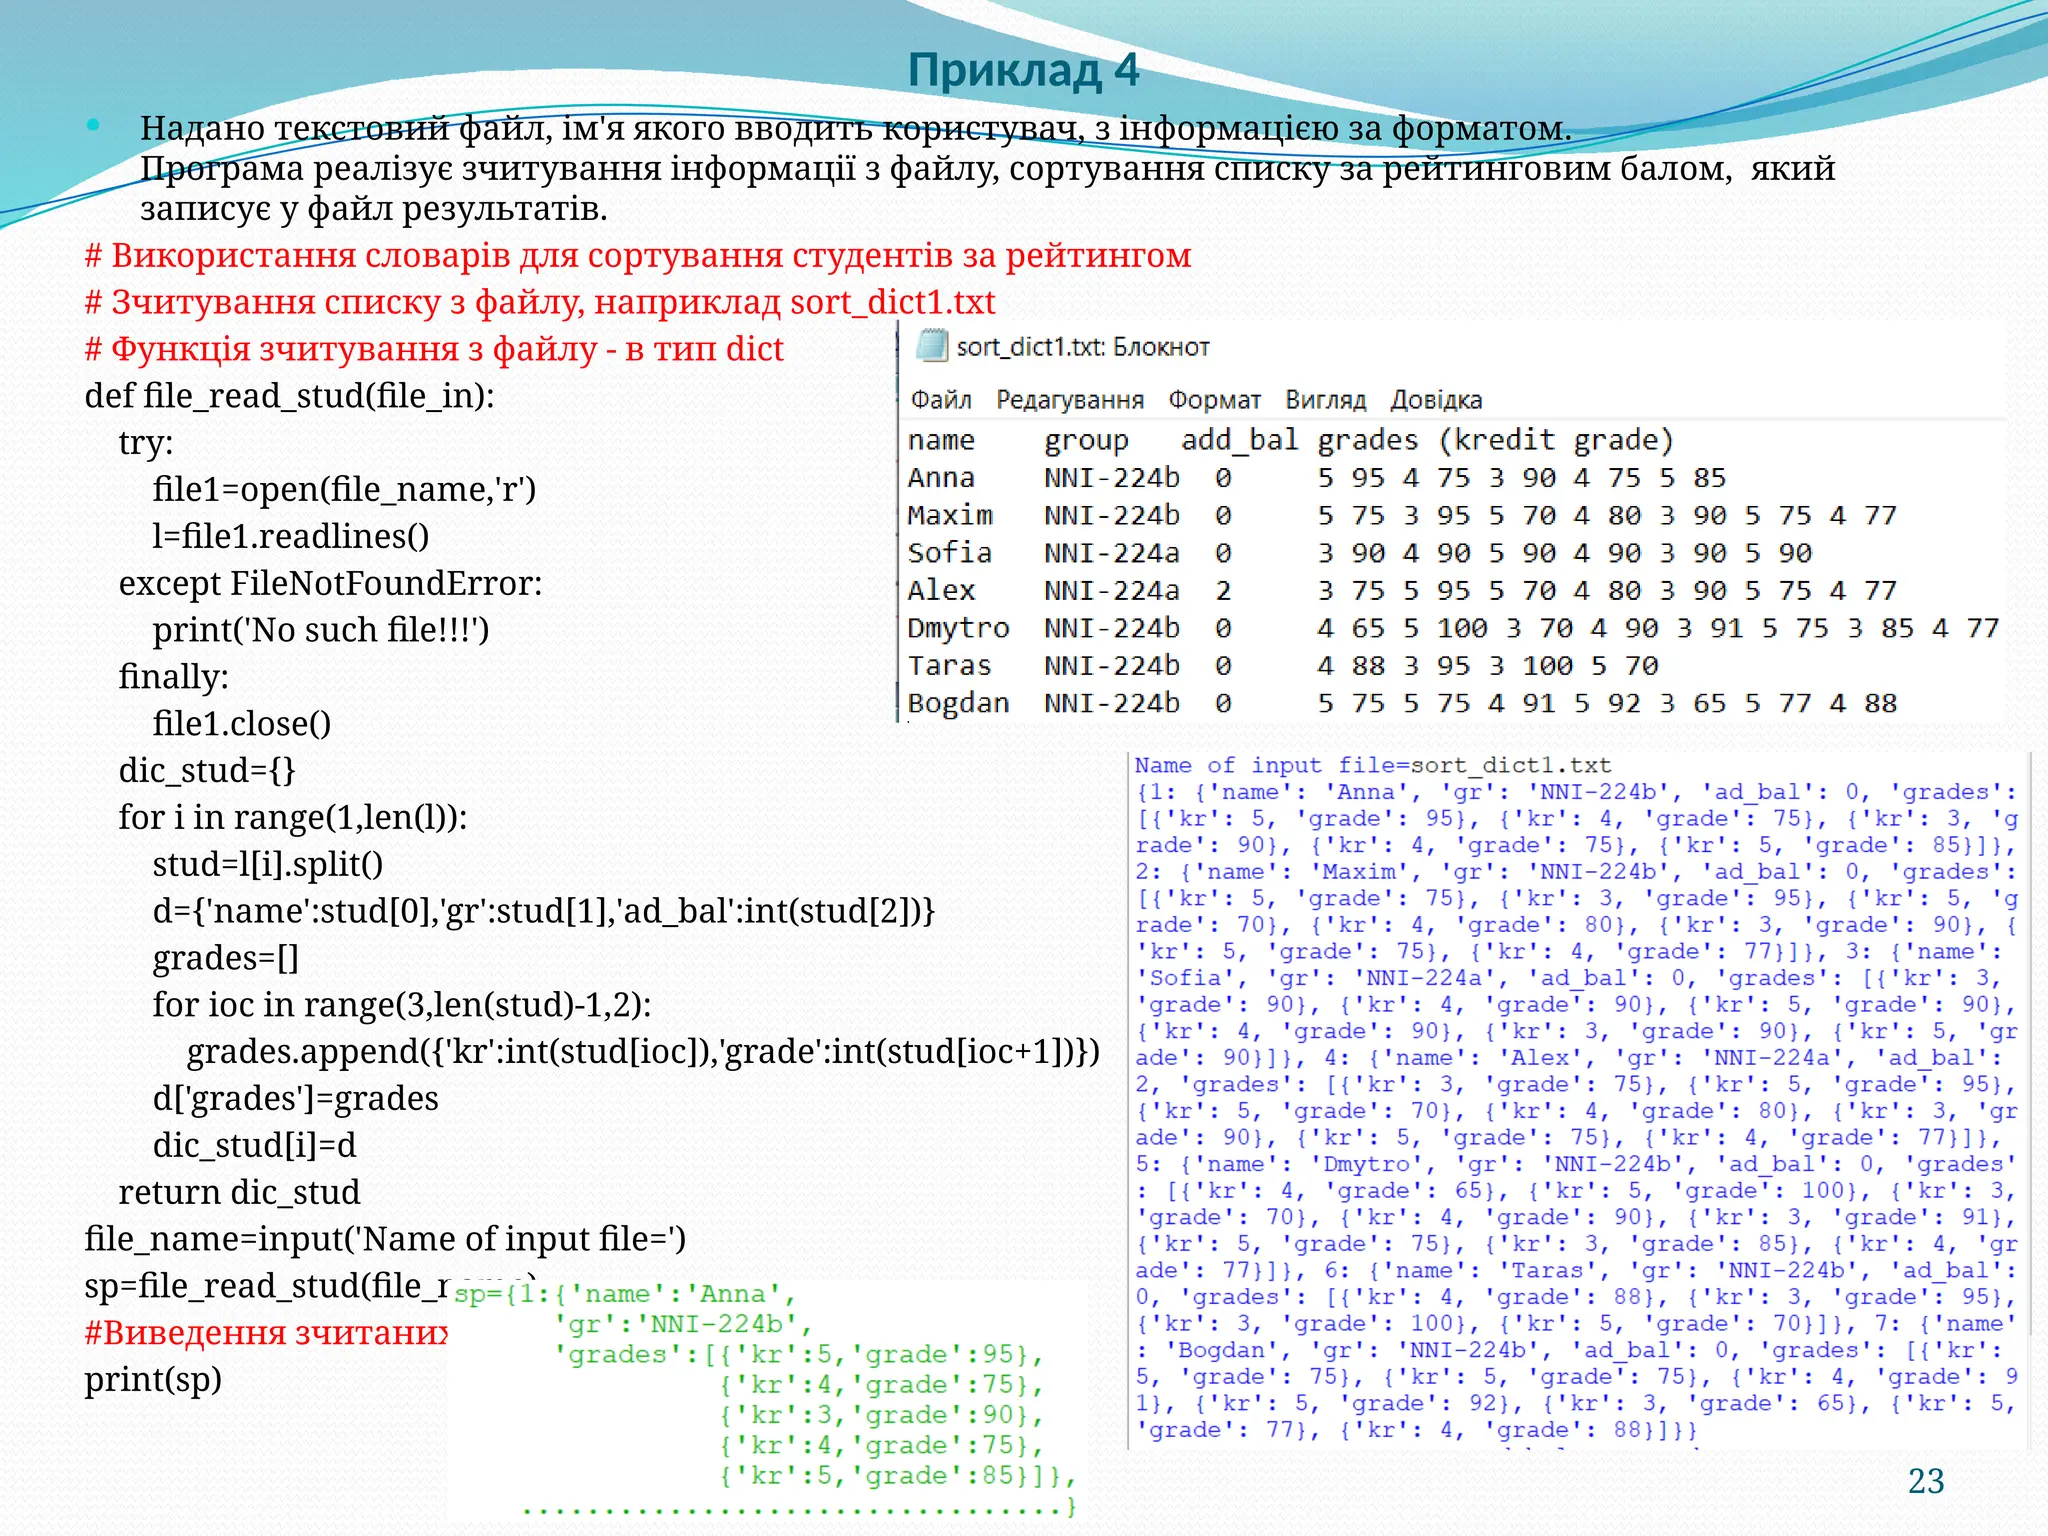
Task: Click the return dic_stud line
Action: pos(239,1192)
